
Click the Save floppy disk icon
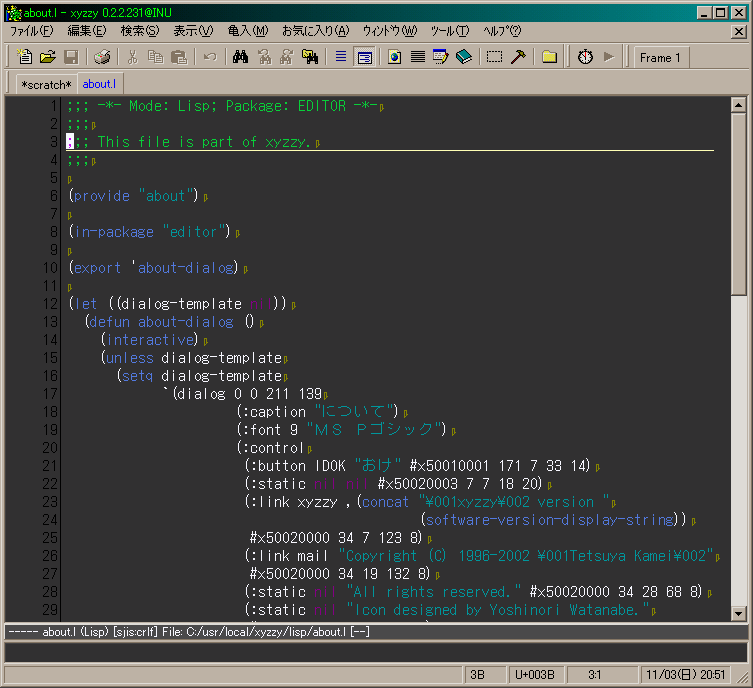(71, 57)
